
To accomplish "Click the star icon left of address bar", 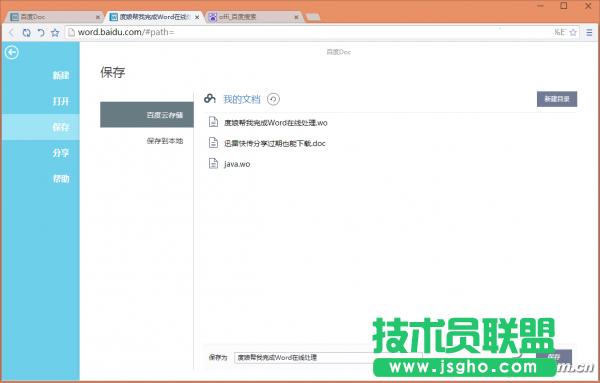I will coord(55,33).
